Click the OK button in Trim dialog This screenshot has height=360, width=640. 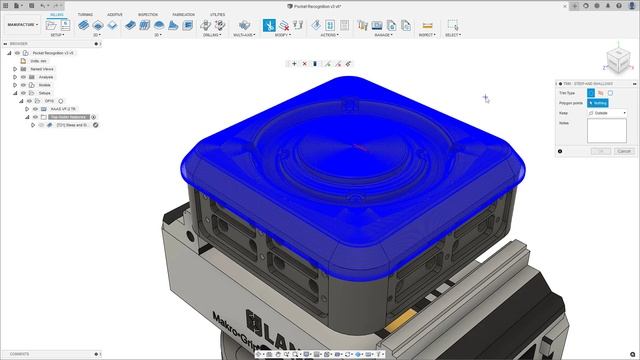pos(601,151)
